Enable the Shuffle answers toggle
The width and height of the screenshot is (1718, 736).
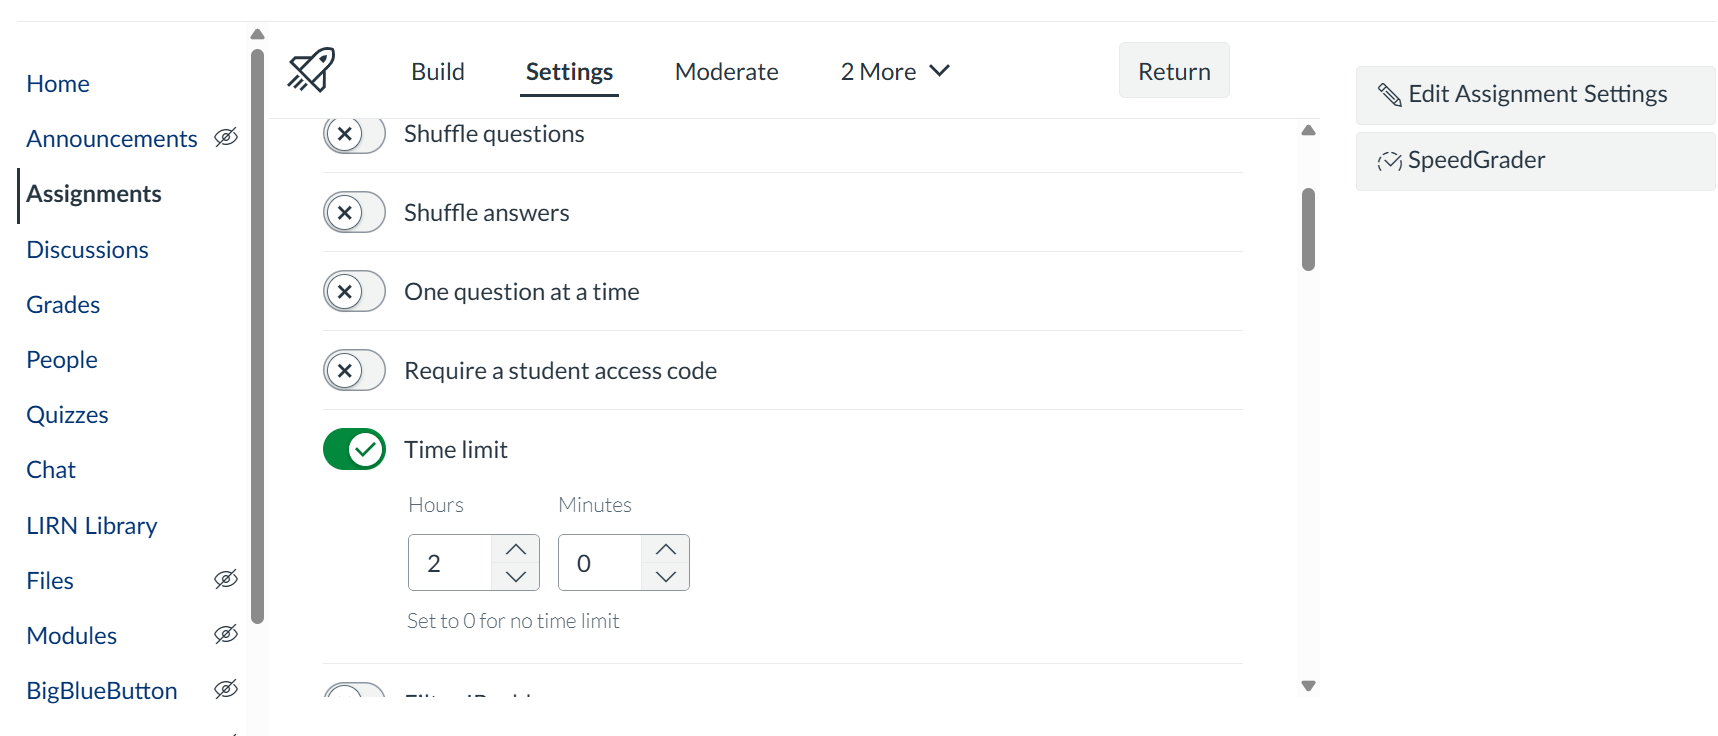point(354,212)
